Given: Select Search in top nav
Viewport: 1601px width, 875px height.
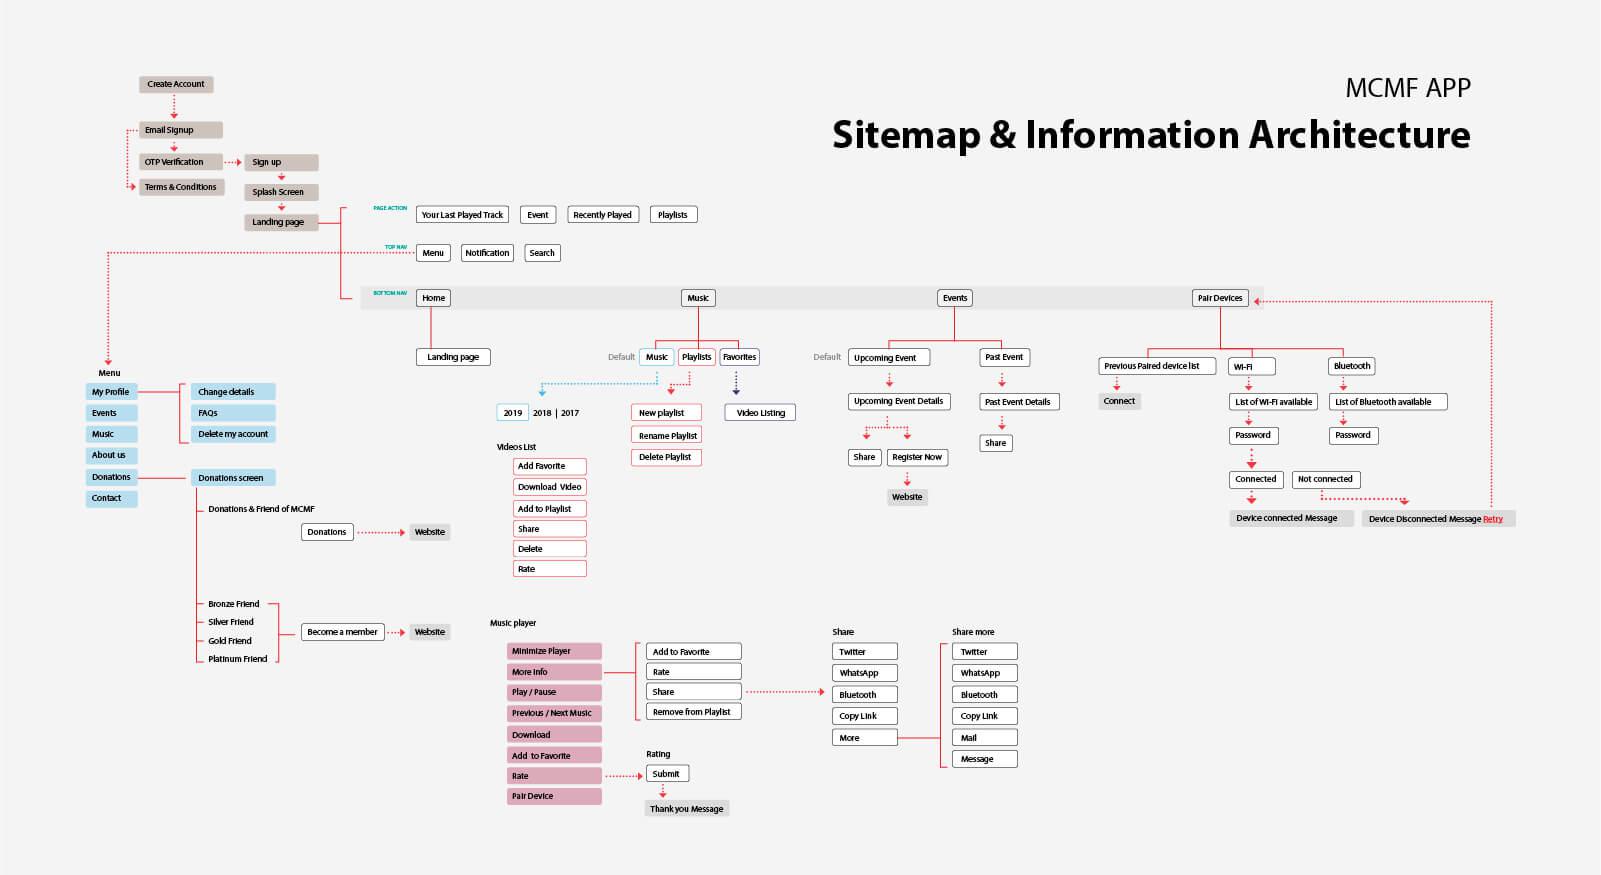Looking at the screenshot, I should point(542,253).
